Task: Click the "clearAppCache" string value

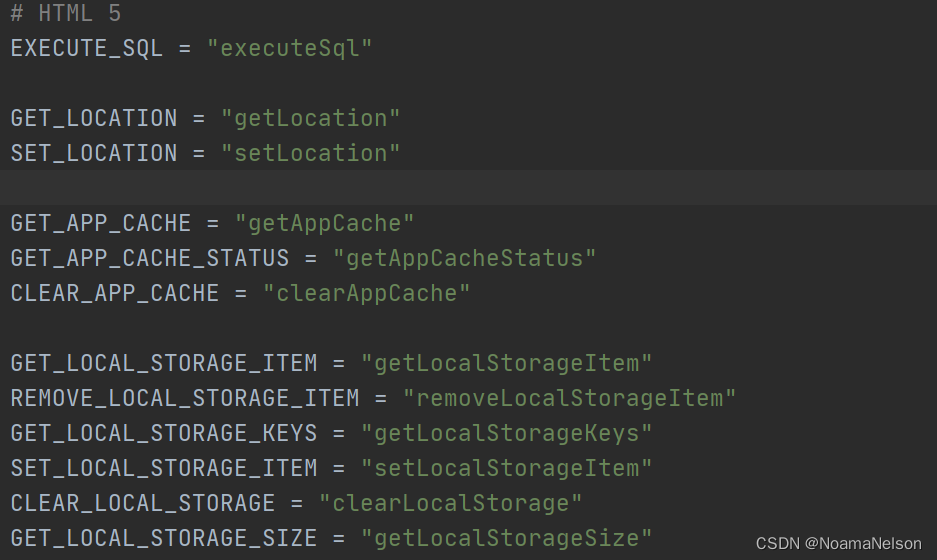Action: click(x=366, y=293)
